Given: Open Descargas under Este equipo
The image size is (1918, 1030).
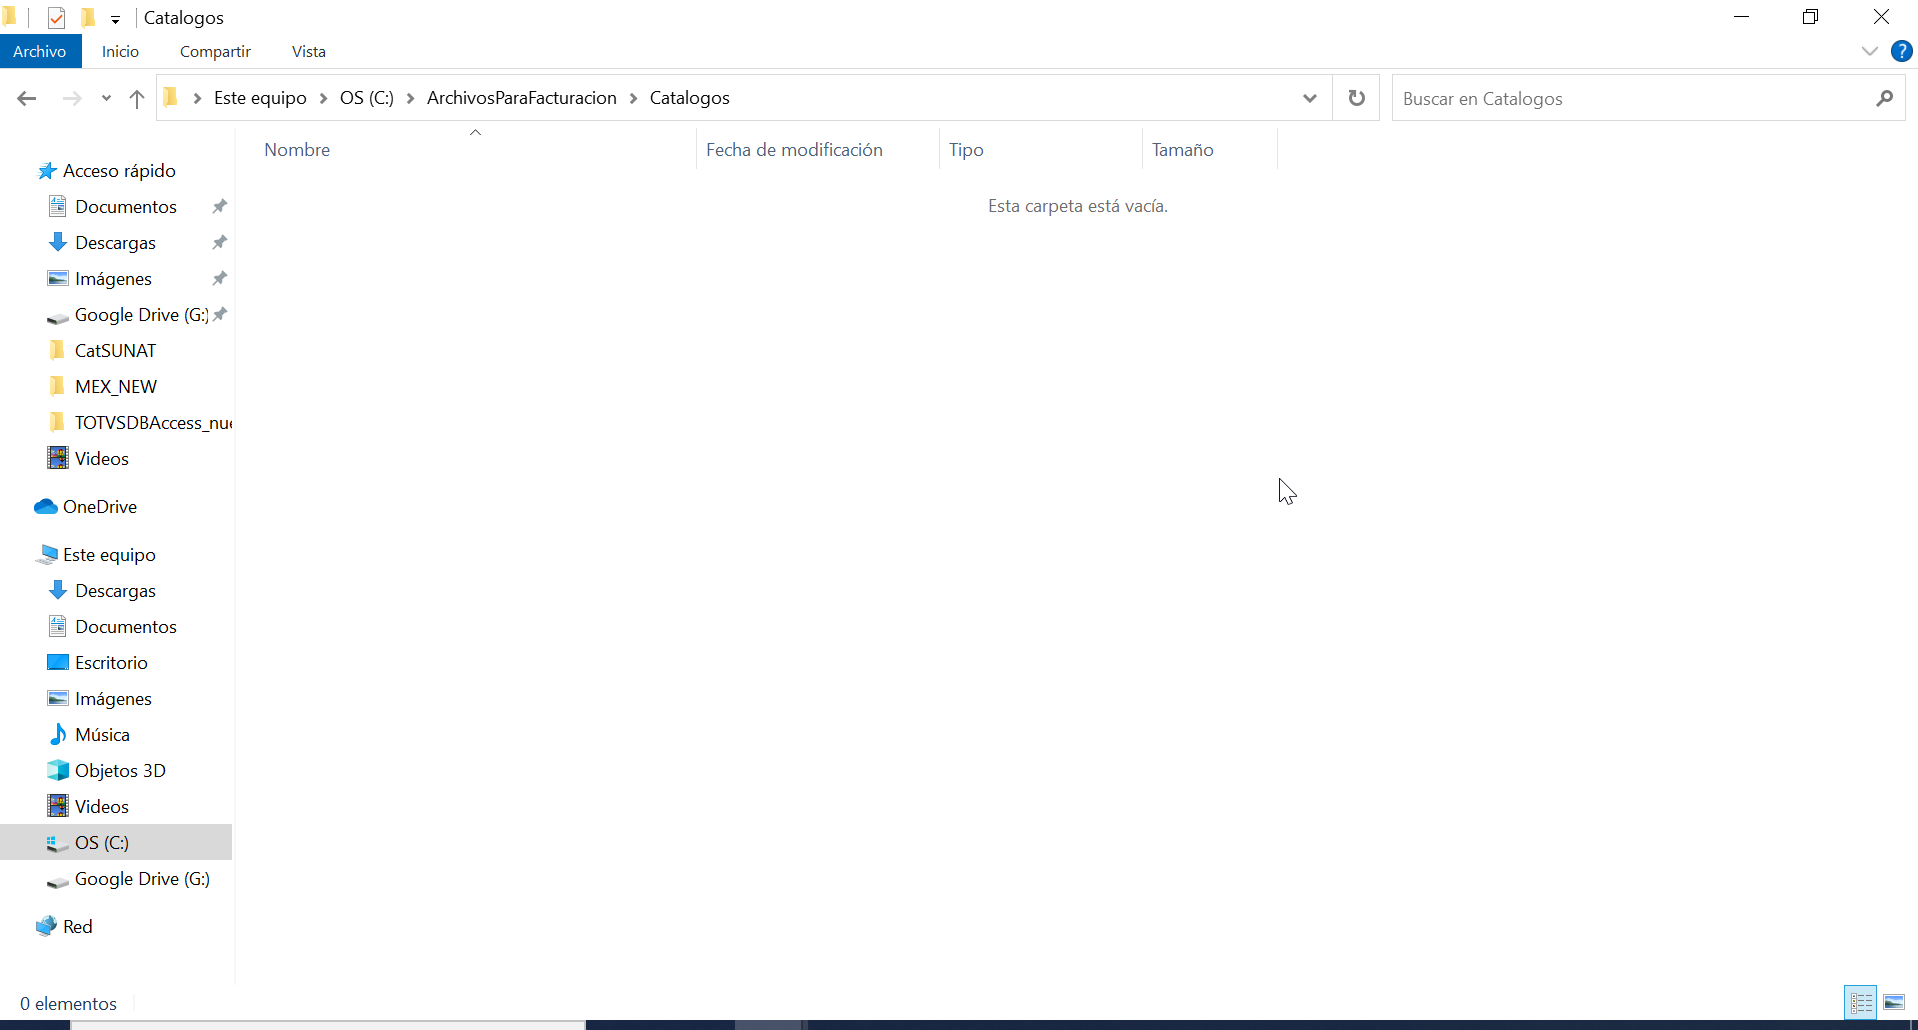Looking at the screenshot, I should 115,591.
